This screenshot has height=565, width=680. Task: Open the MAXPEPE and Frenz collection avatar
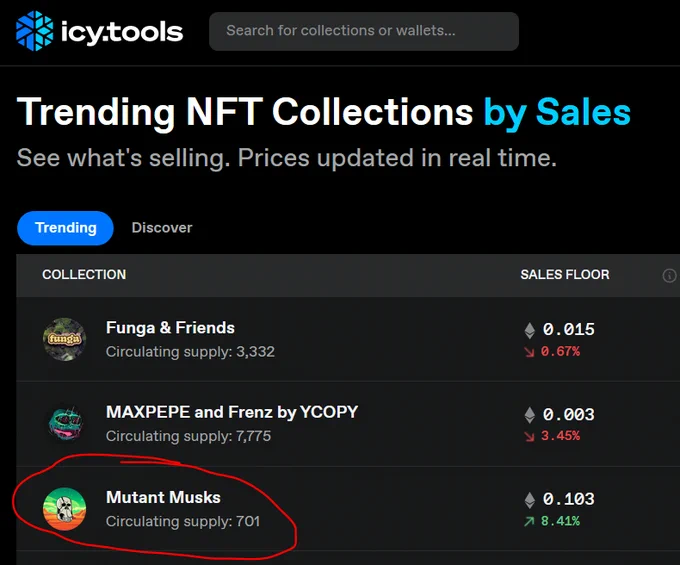pyautogui.click(x=64, y=424)
